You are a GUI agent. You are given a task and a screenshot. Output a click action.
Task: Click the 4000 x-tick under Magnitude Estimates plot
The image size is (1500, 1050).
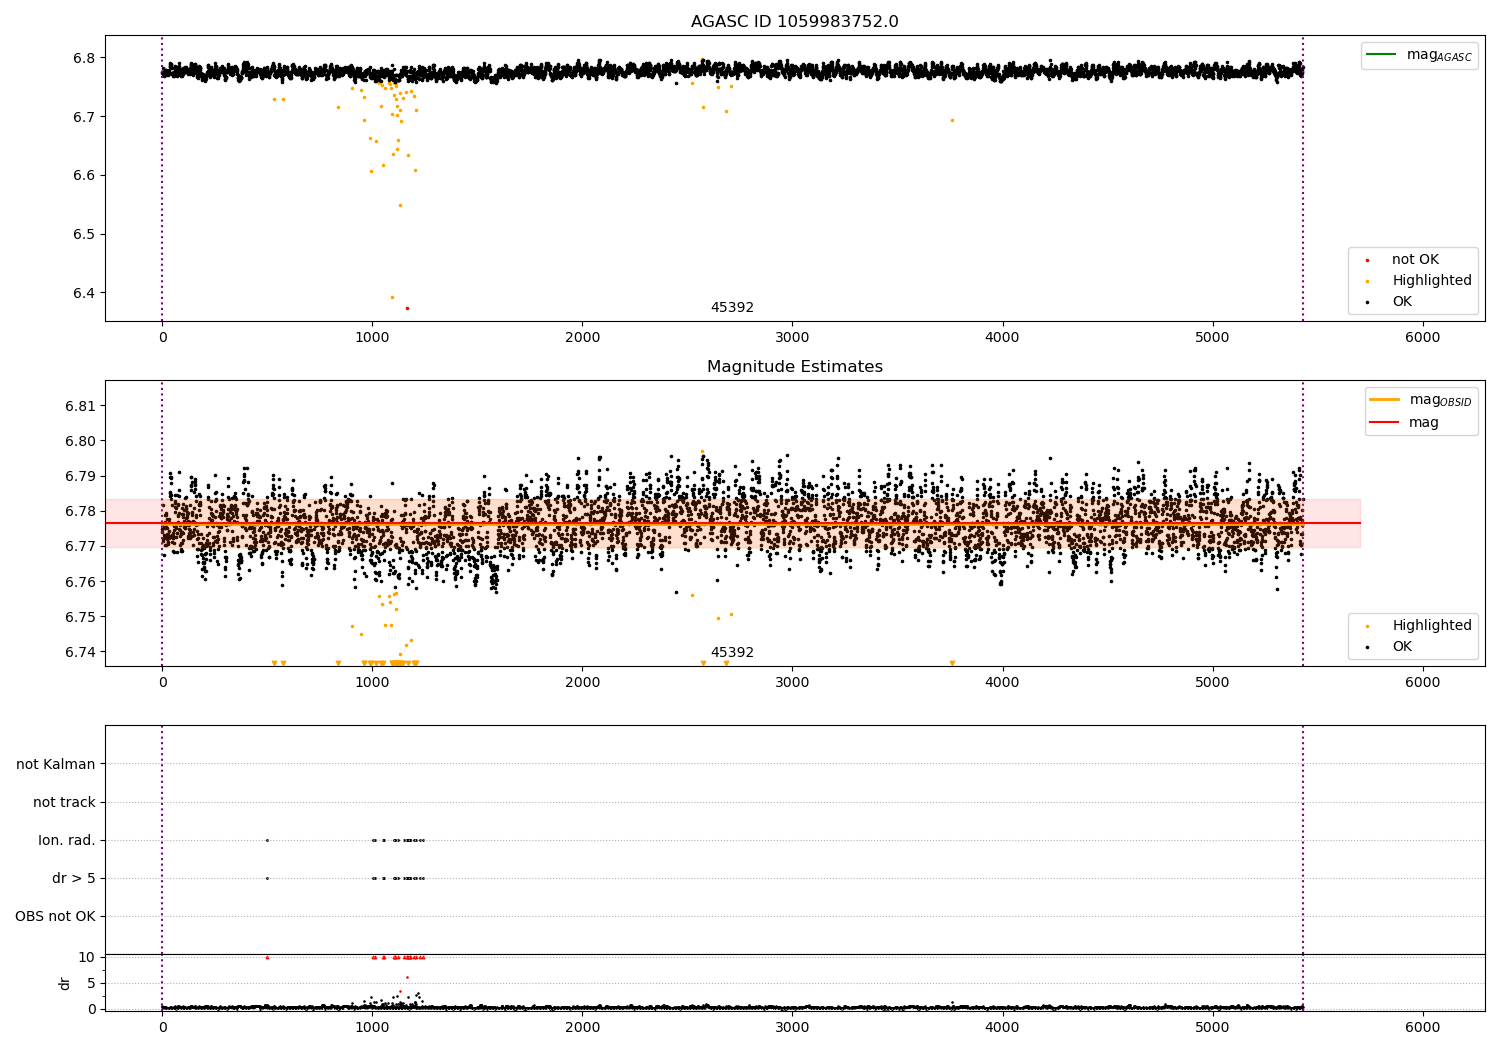point(1002,683)
